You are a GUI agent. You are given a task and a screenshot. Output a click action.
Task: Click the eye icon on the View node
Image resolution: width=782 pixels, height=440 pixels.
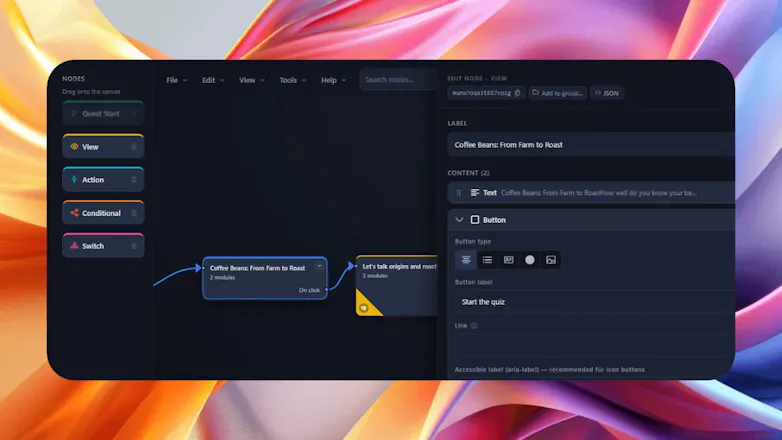(74, 147)
